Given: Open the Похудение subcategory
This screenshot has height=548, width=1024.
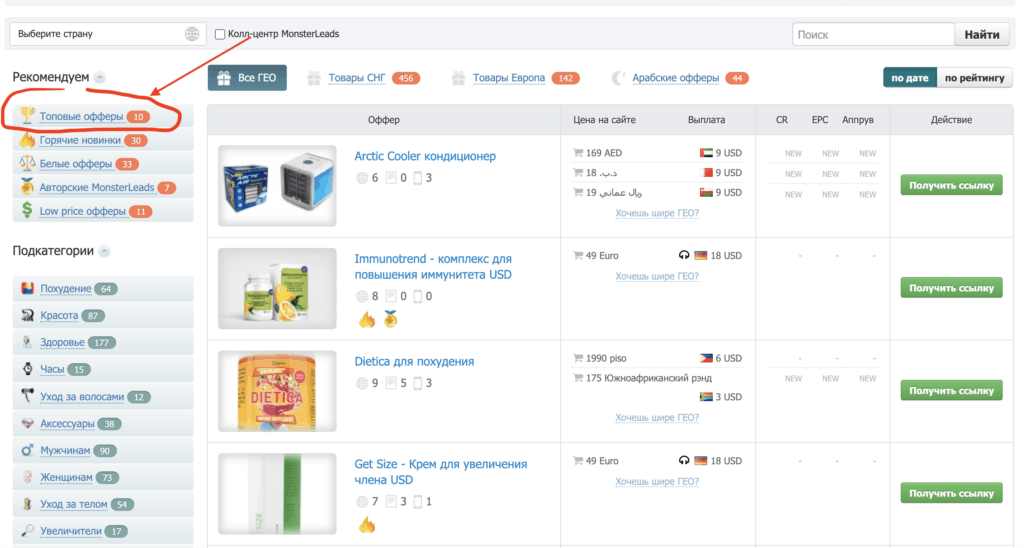Looking at the screenshot, I should coord(66,288).
